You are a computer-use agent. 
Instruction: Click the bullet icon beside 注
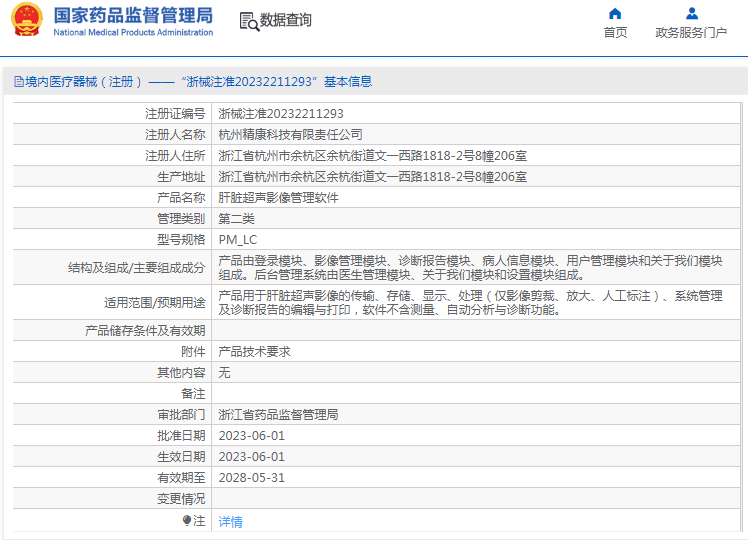187,520
